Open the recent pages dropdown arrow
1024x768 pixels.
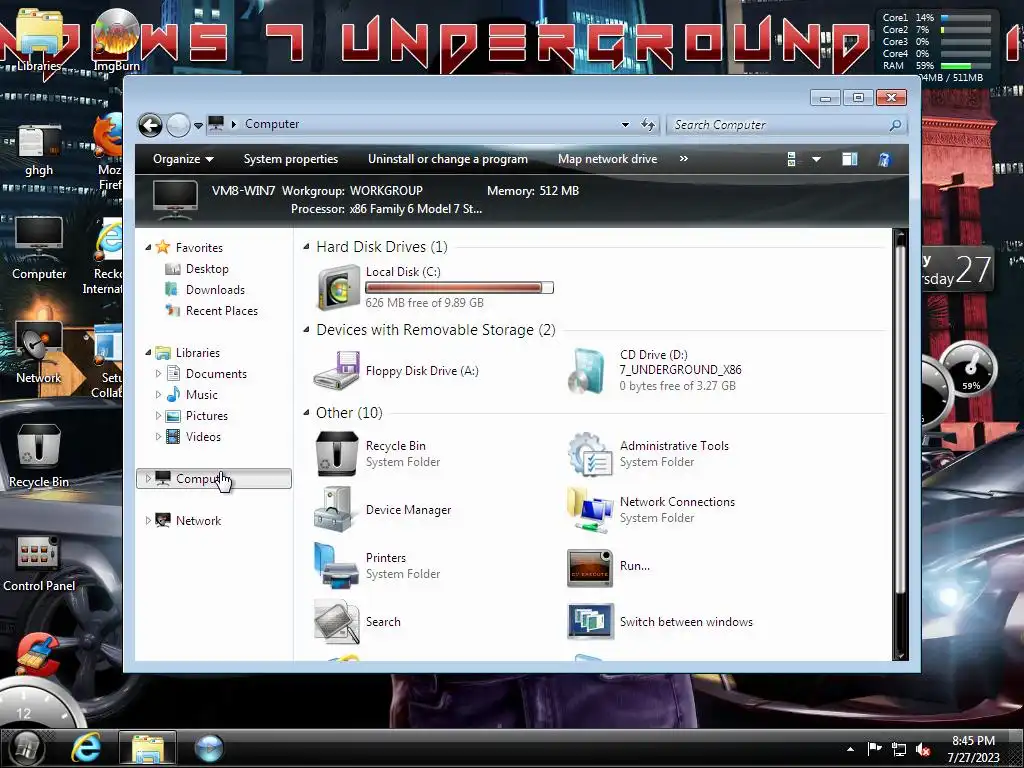(x=198, y=125)
